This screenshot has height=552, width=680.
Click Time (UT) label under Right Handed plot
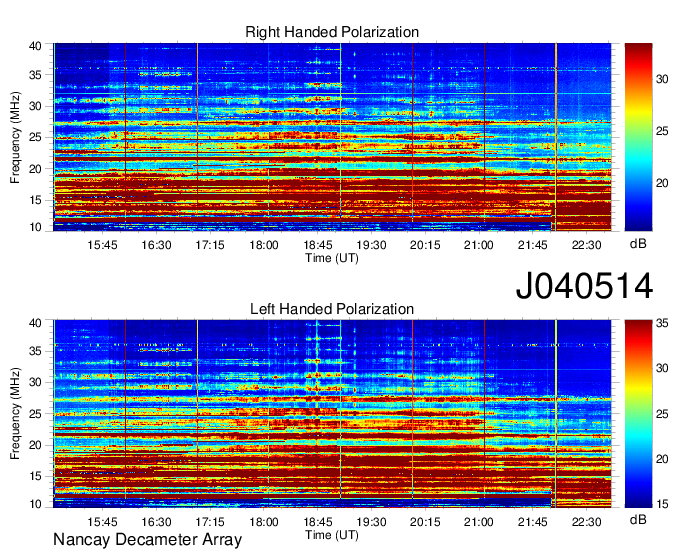click(332, 258)
